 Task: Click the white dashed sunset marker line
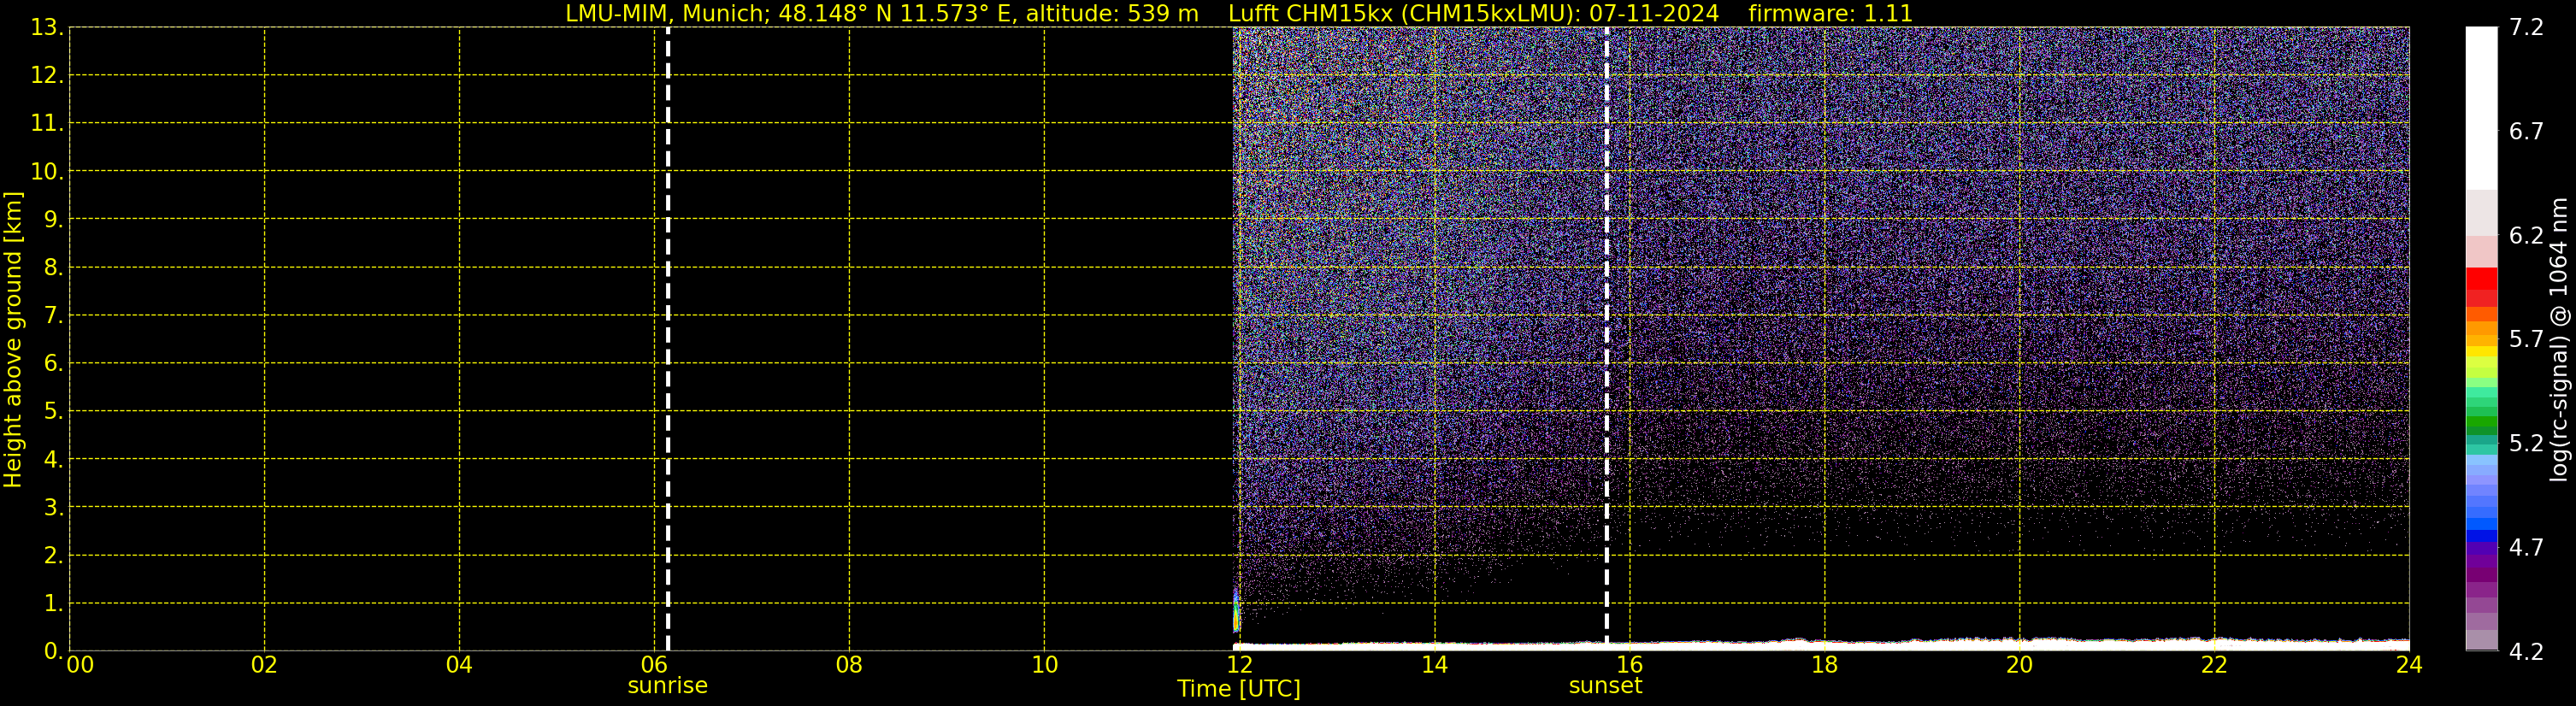[x=1606, y=339]
